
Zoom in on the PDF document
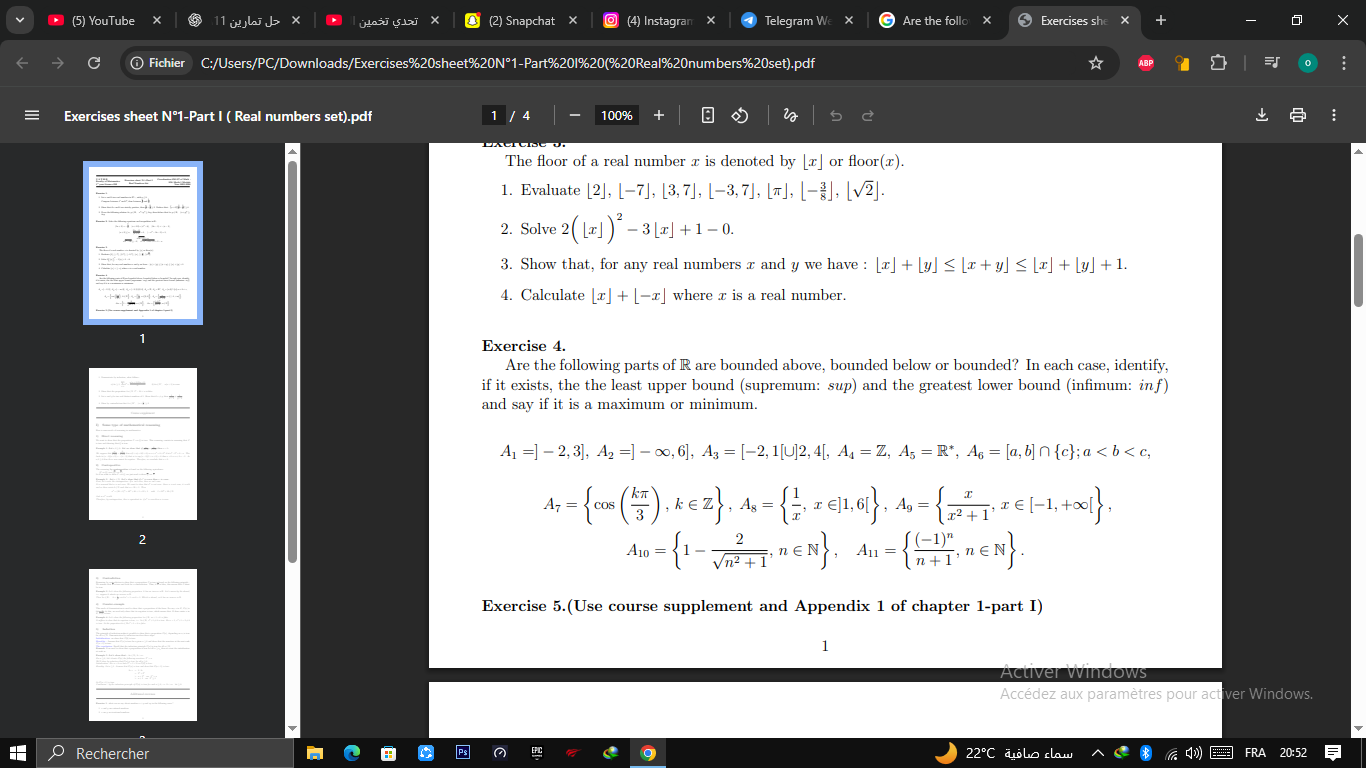(x=658, y=115)
